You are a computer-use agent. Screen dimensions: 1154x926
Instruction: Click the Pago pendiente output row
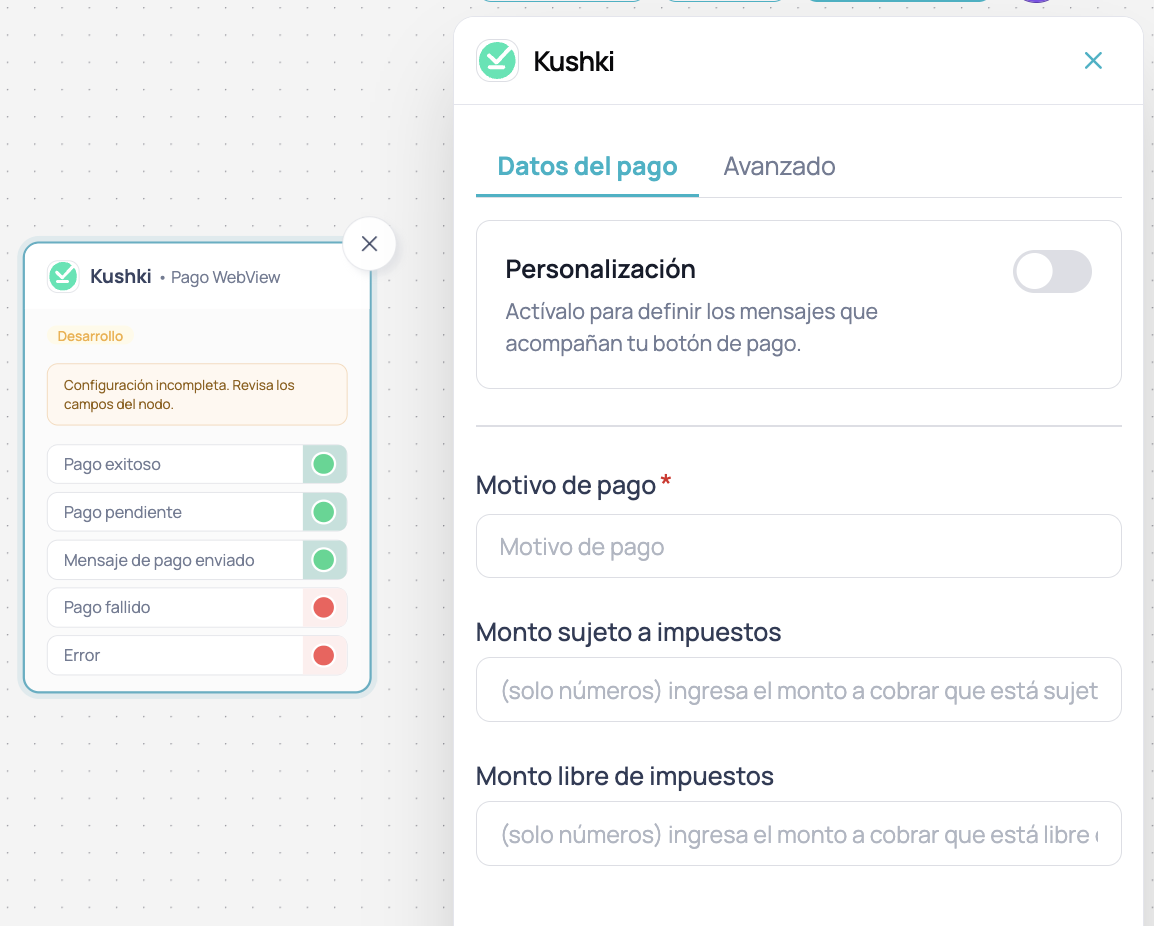coord(197,512)
